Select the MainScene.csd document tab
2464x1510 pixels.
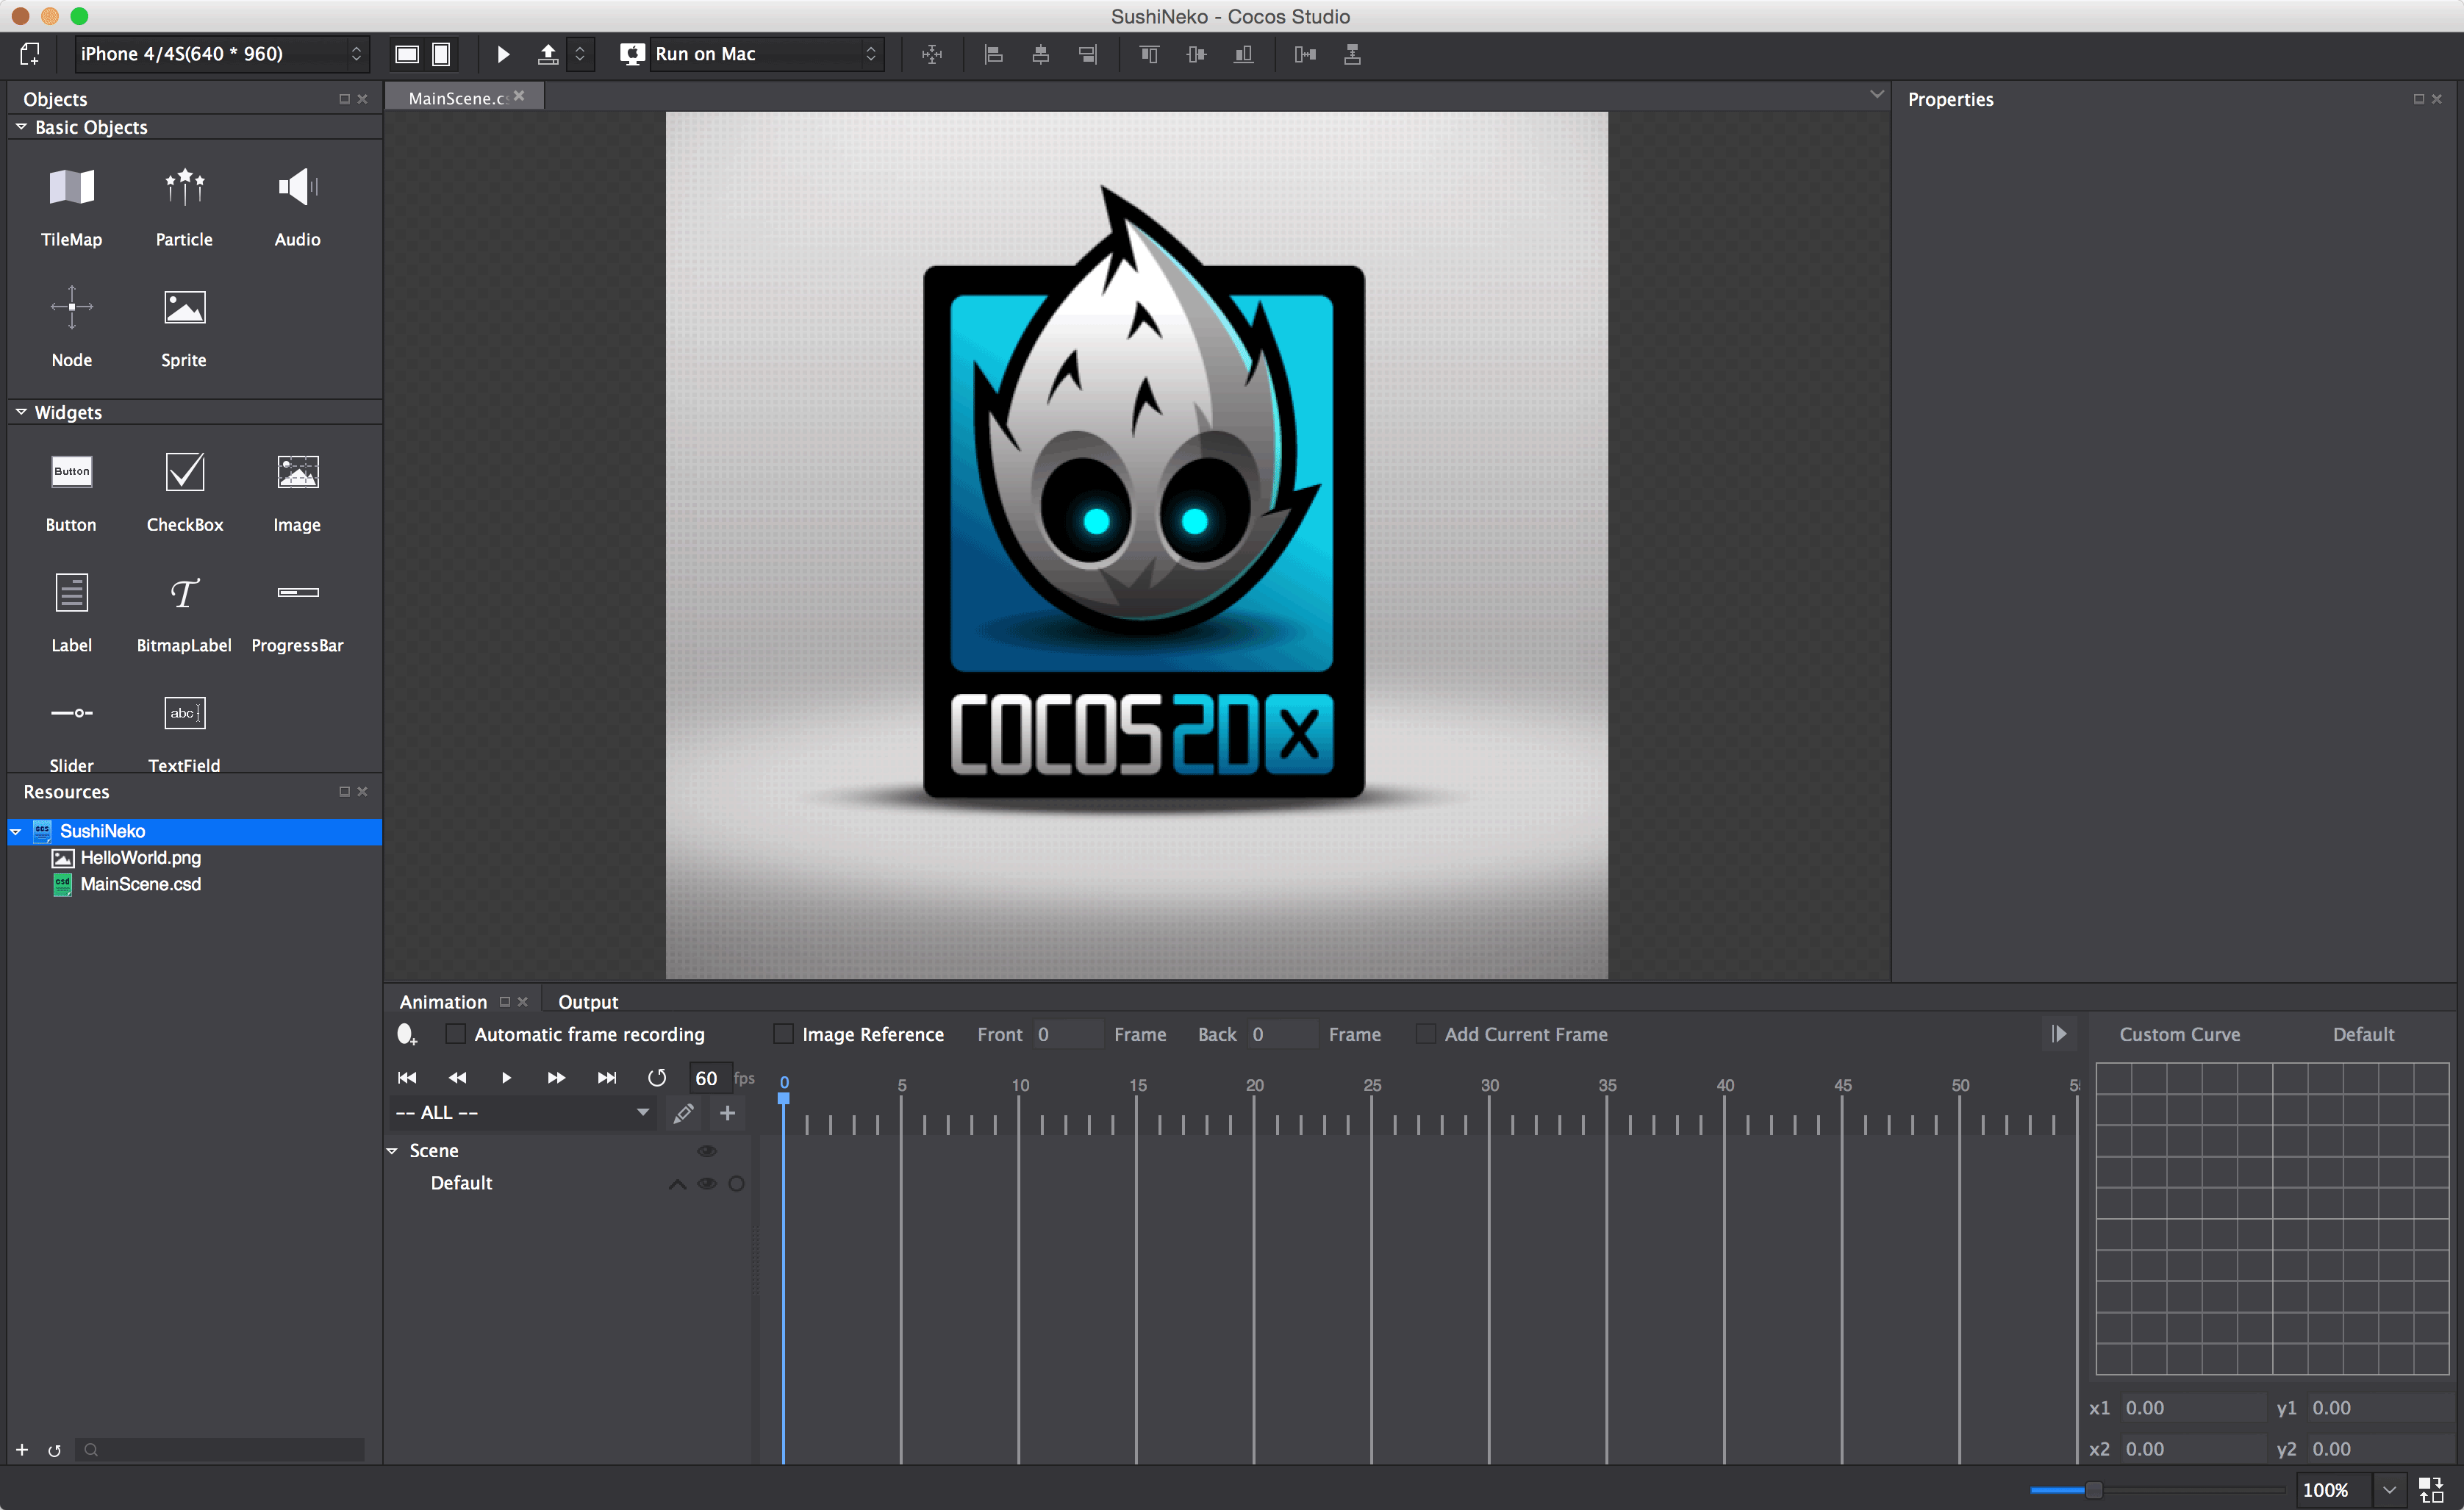(x=457, y=98)
